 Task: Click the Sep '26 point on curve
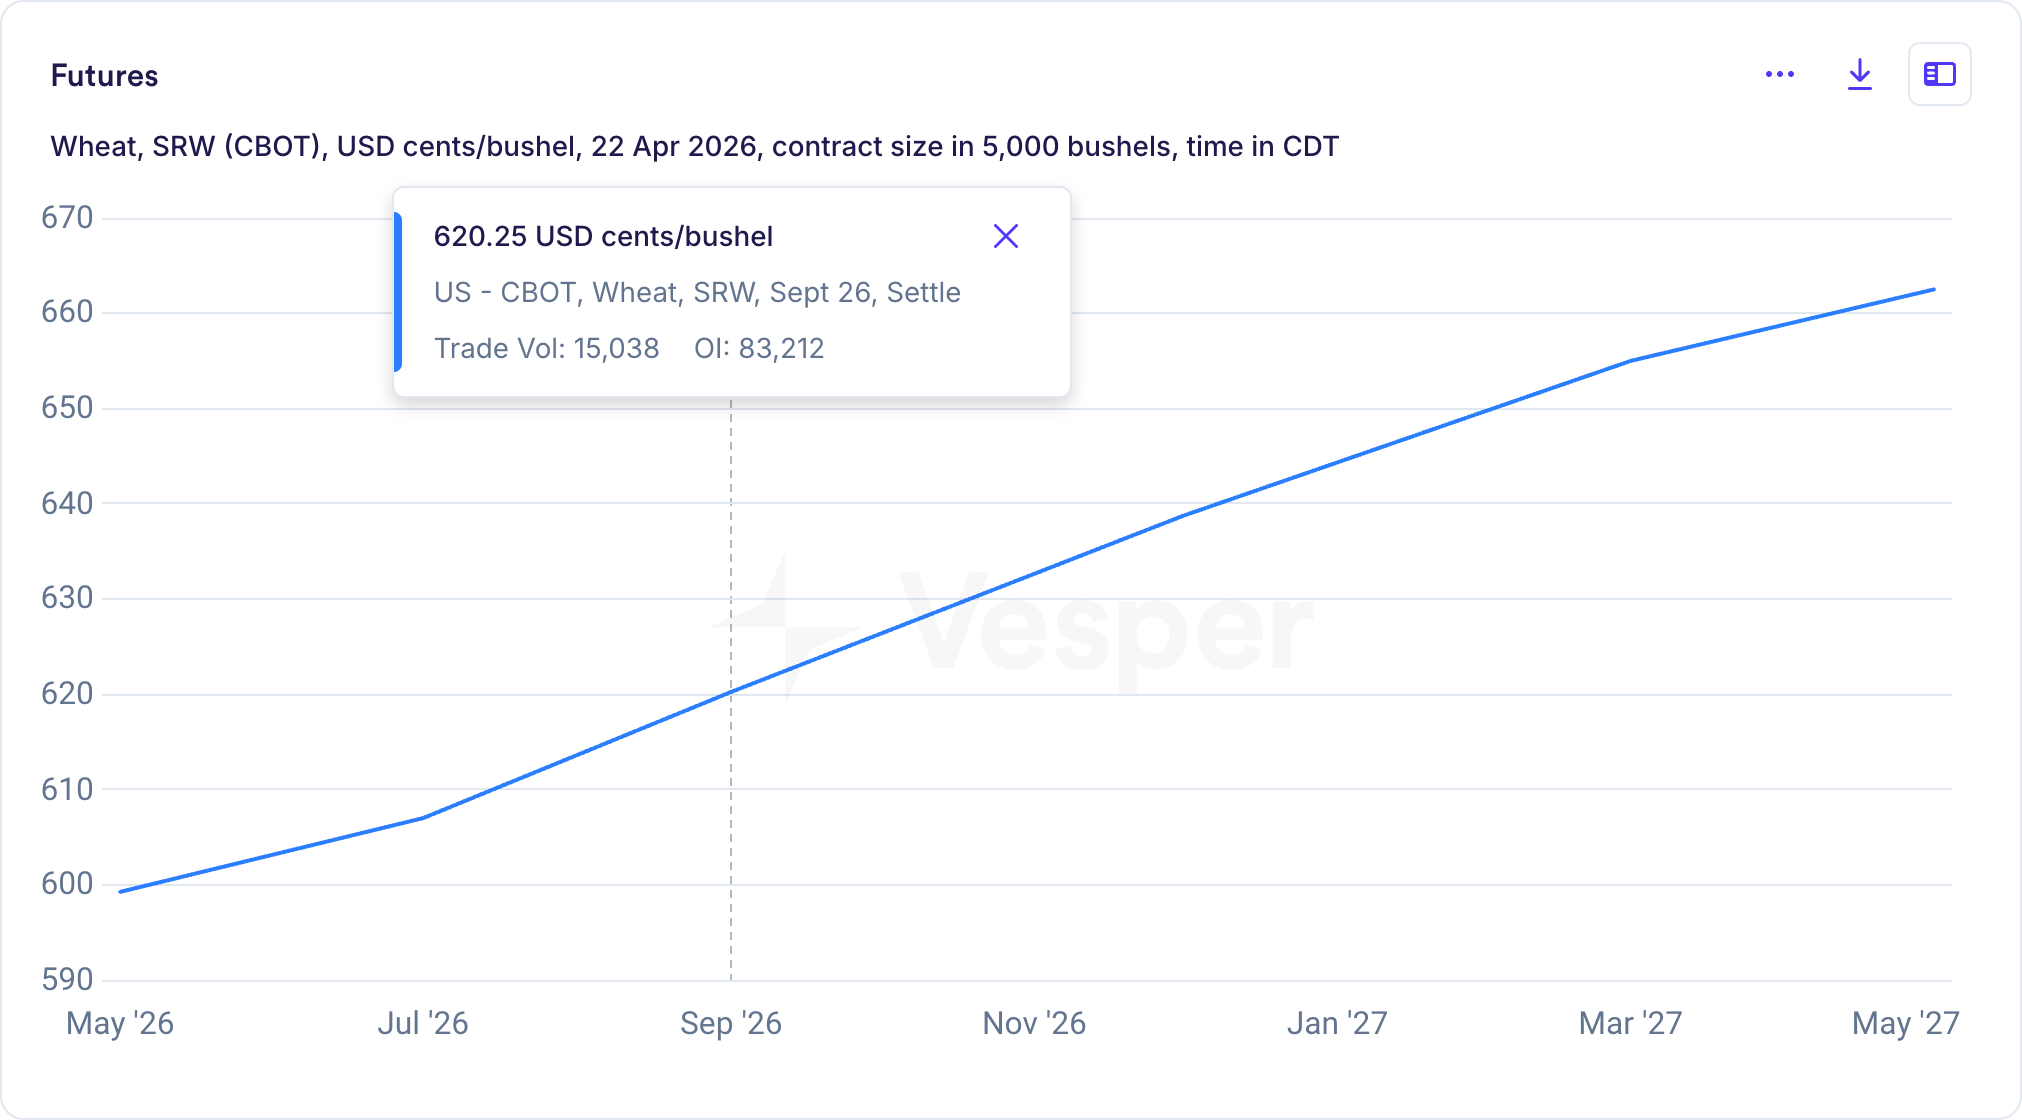731,691
